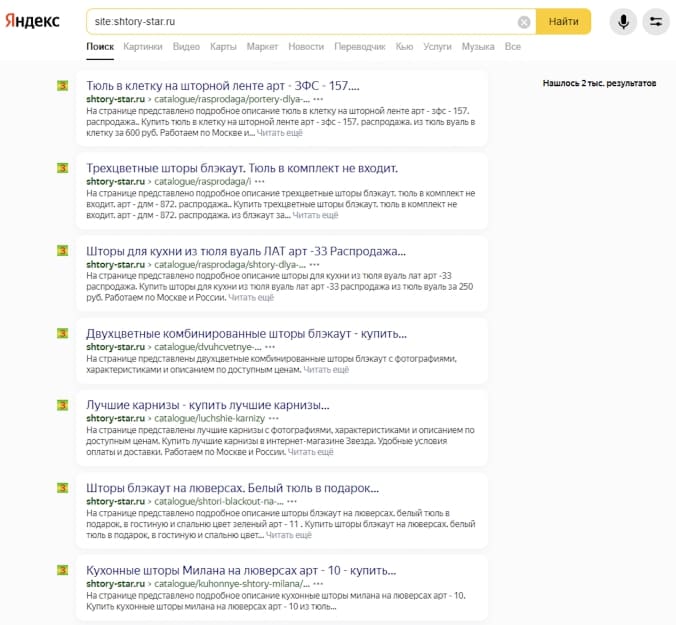This screenshot has height=625, width=676.
Task: Click shtory-star.ru domain in Лучшие карнизы result
Action: (116, 418)
